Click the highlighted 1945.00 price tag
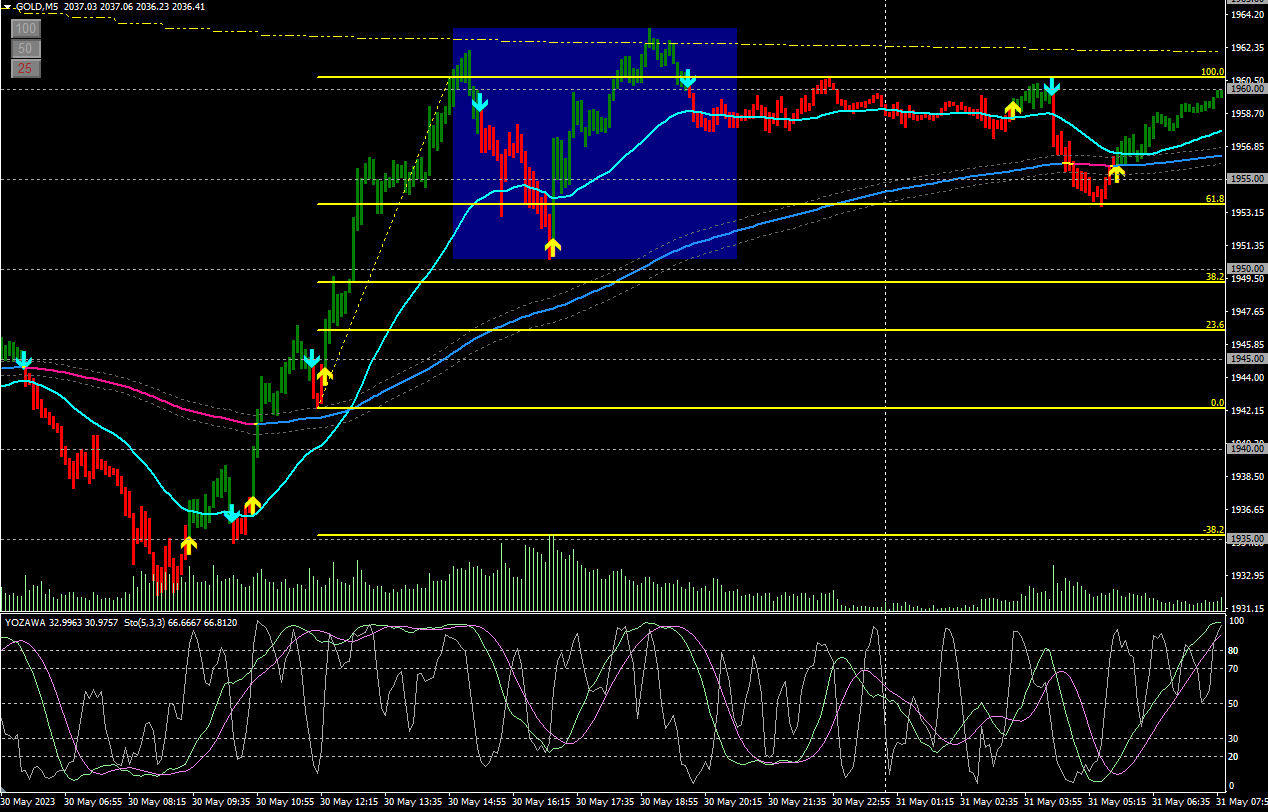 click(x=1247, y=359)
